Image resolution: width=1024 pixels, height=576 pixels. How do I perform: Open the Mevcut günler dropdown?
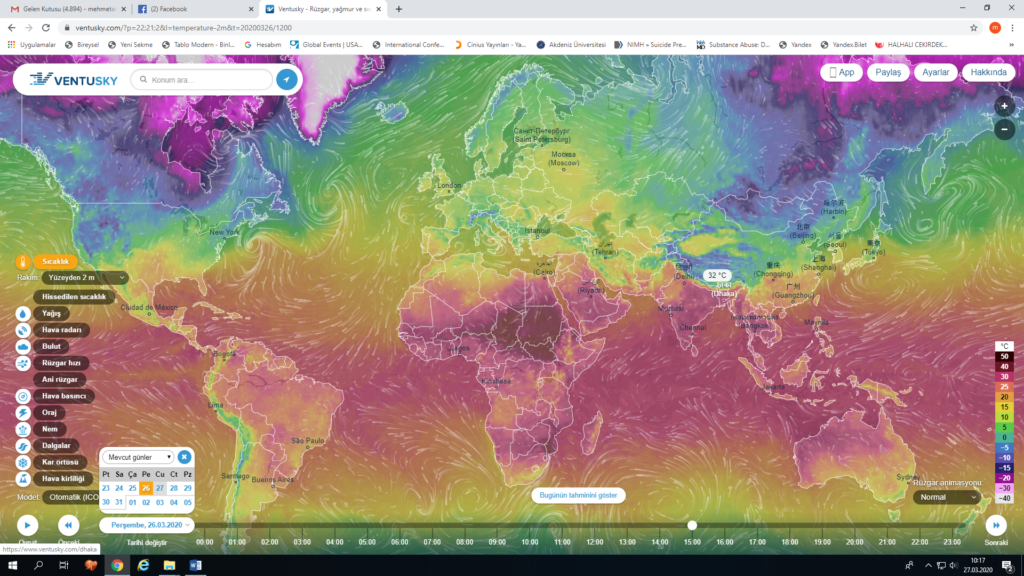tap(138, 457)
